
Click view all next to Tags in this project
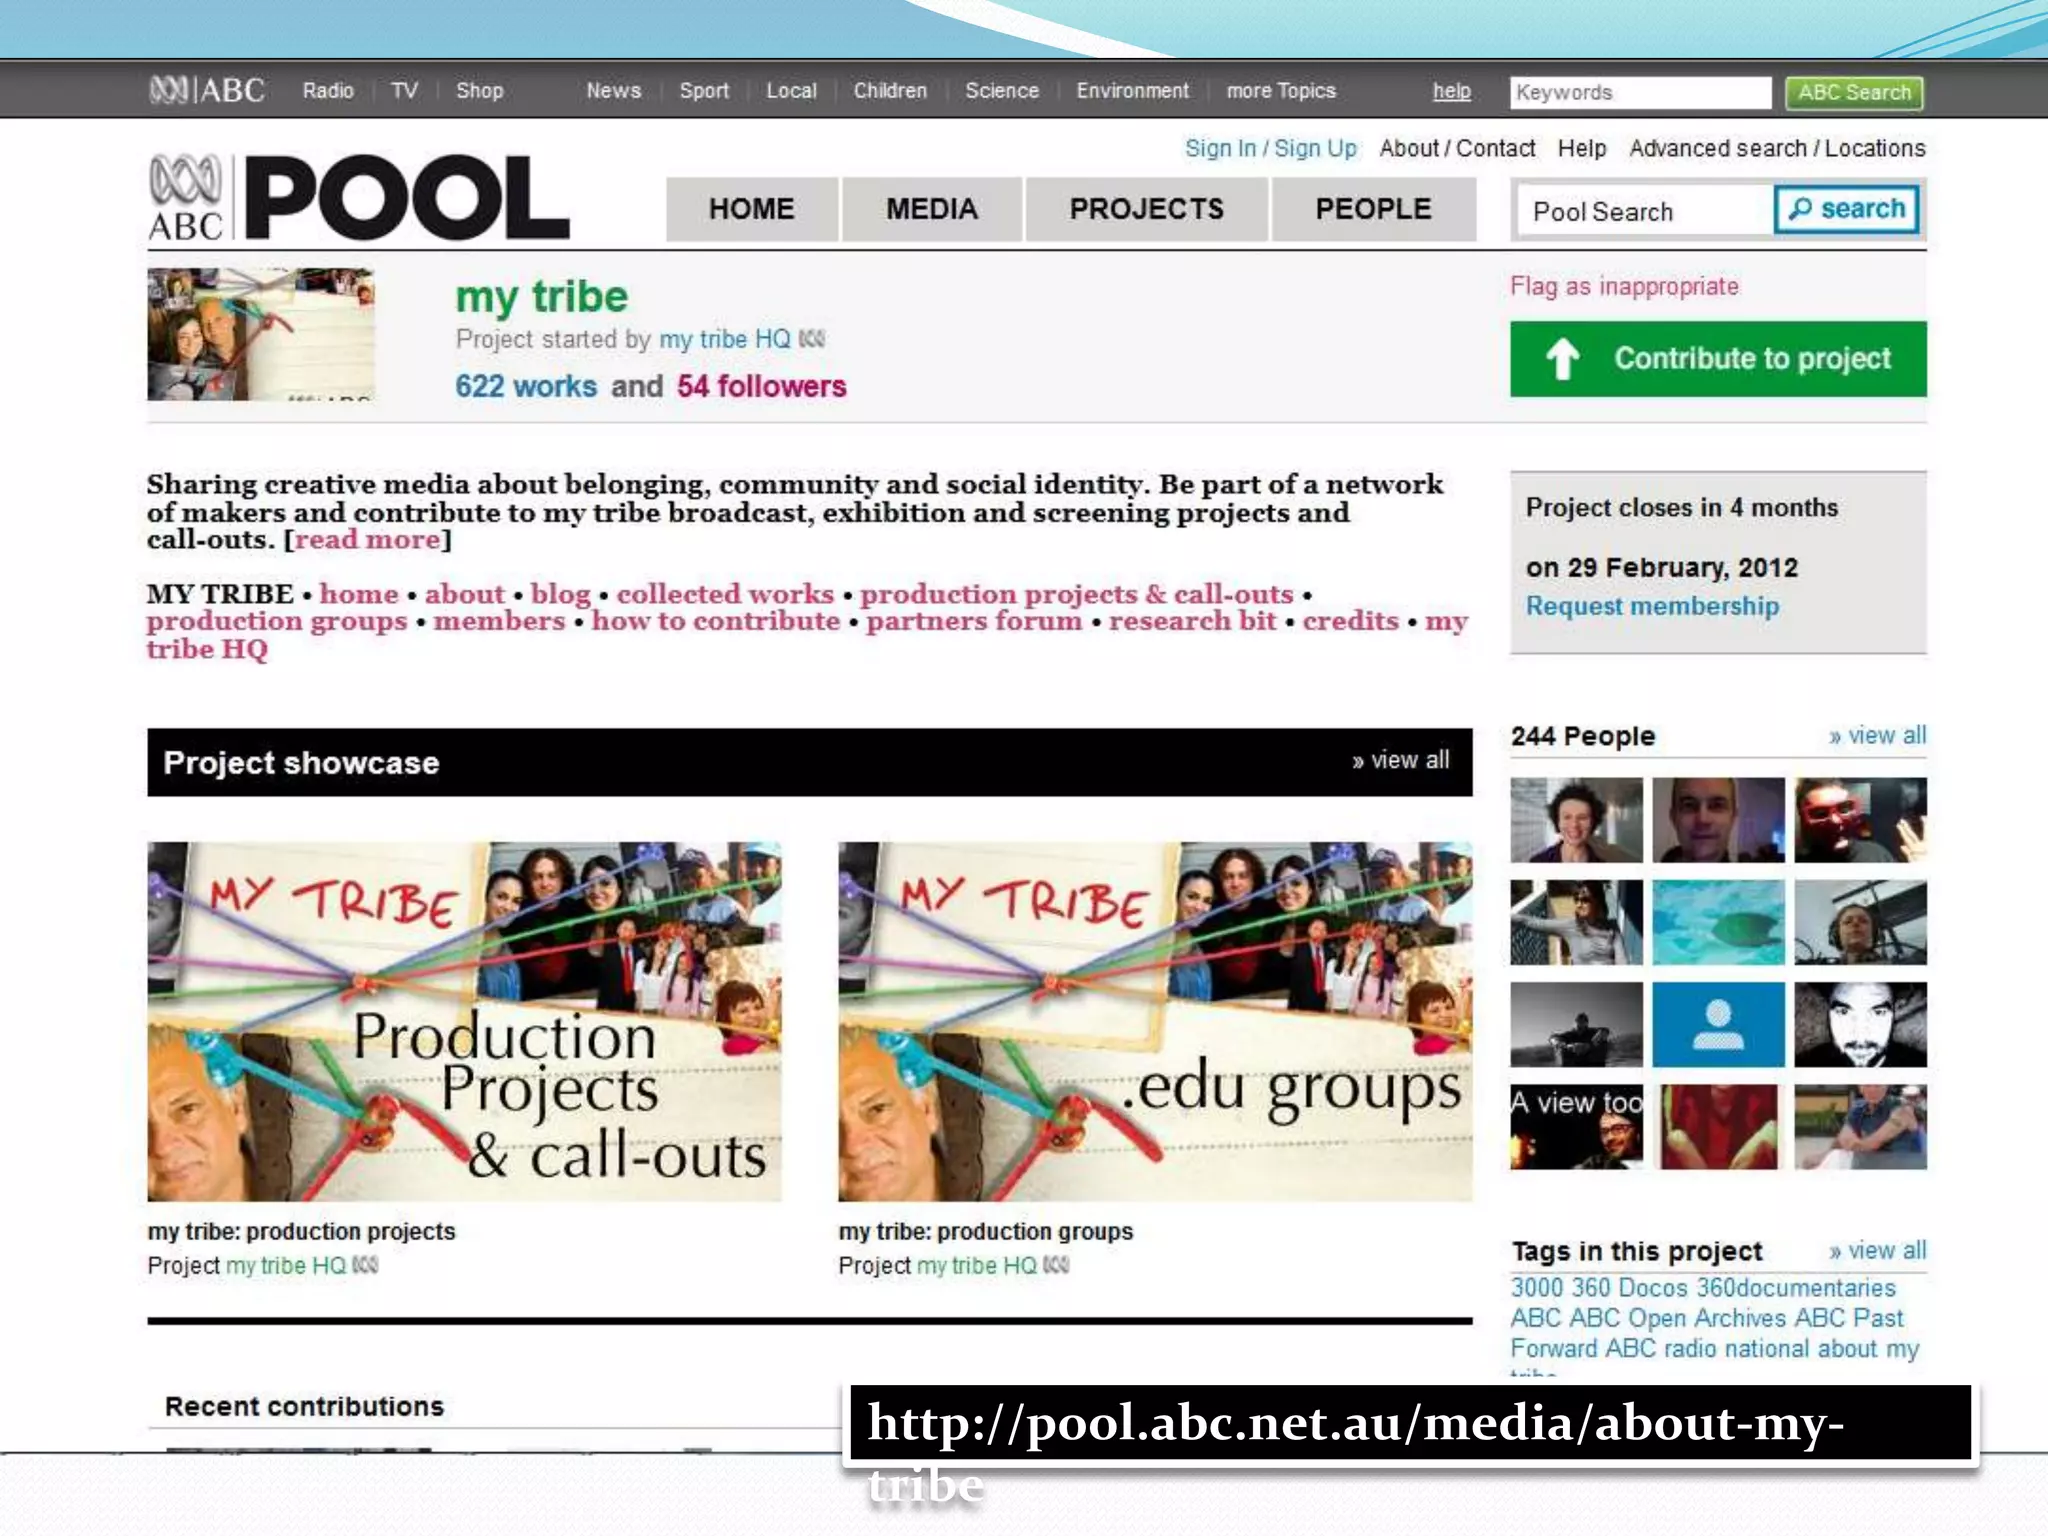[1877, 1251]
